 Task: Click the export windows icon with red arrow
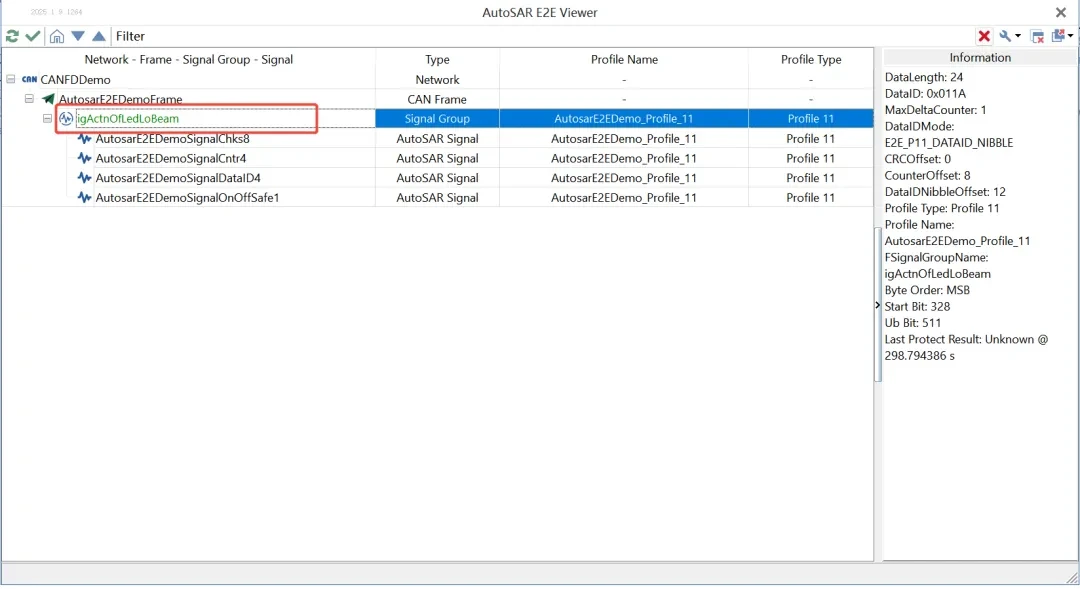[x=1059, y=35]
